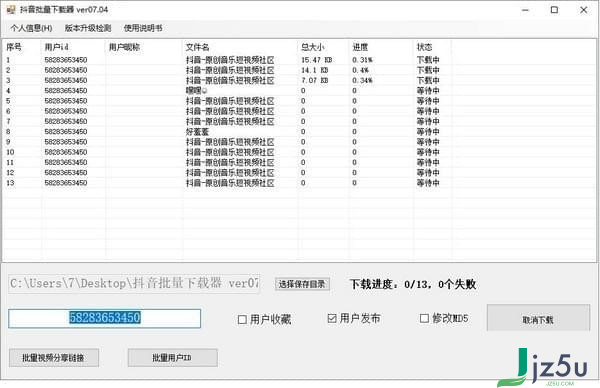This screenshot has width=600, height=388.
Task: Open the 使用说明书 menu
Action: (x=143, y=28)
